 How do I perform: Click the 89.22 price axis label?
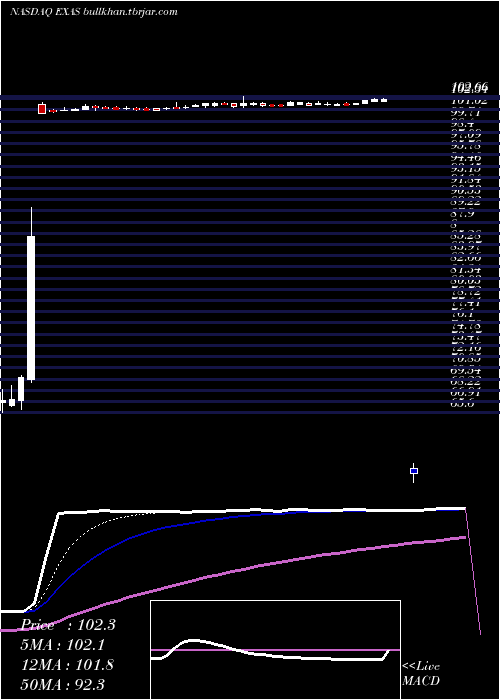466,203
